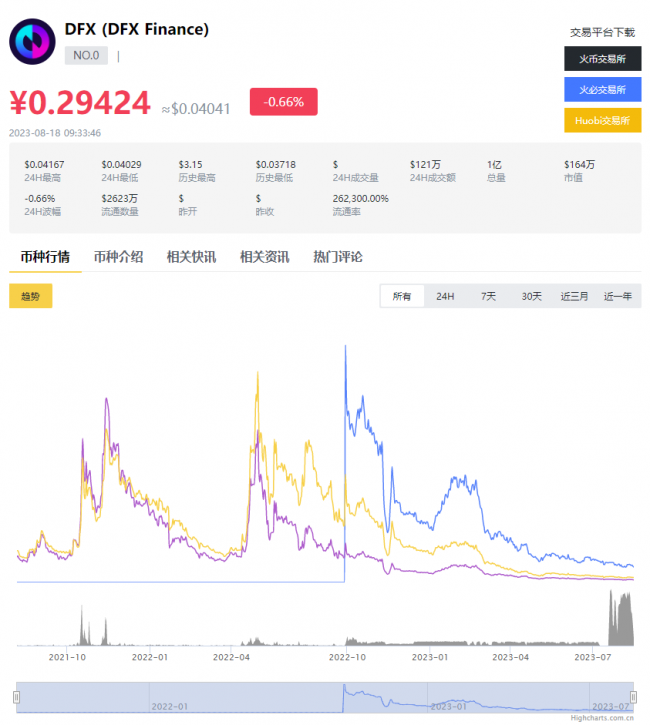
Task: Click the ≈$0.04041 dollar price
Action: pyautogui.click(x=196, y=109)
